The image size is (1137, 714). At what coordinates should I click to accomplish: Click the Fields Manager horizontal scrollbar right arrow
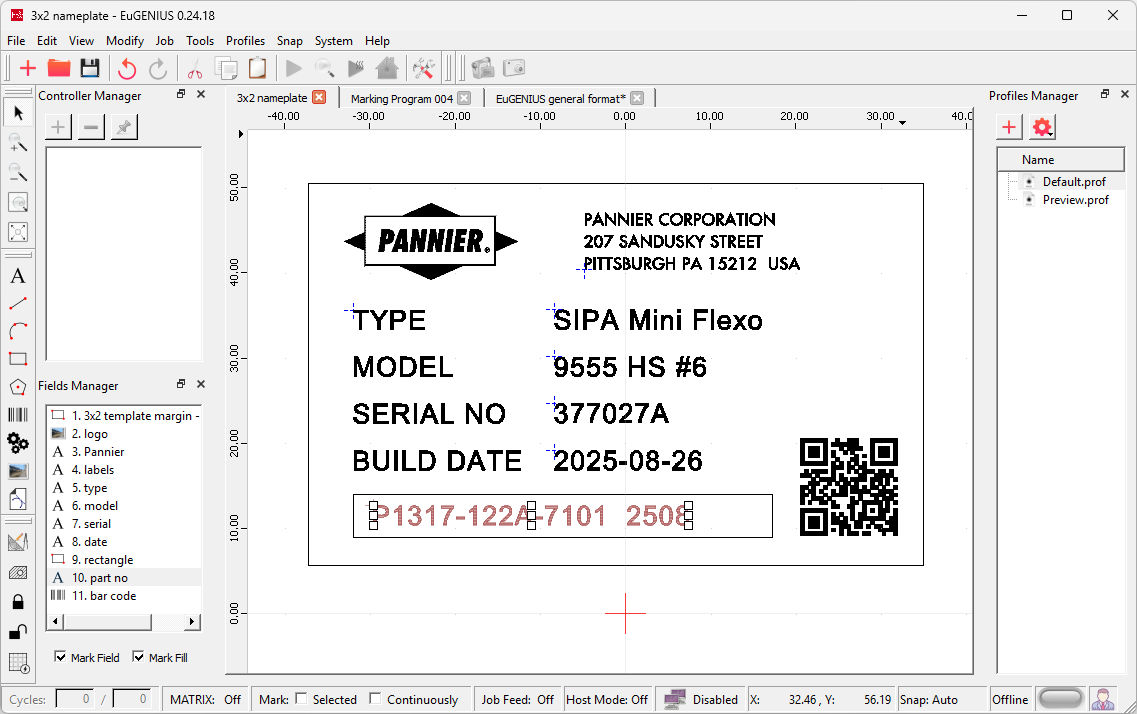click(191, 622)
